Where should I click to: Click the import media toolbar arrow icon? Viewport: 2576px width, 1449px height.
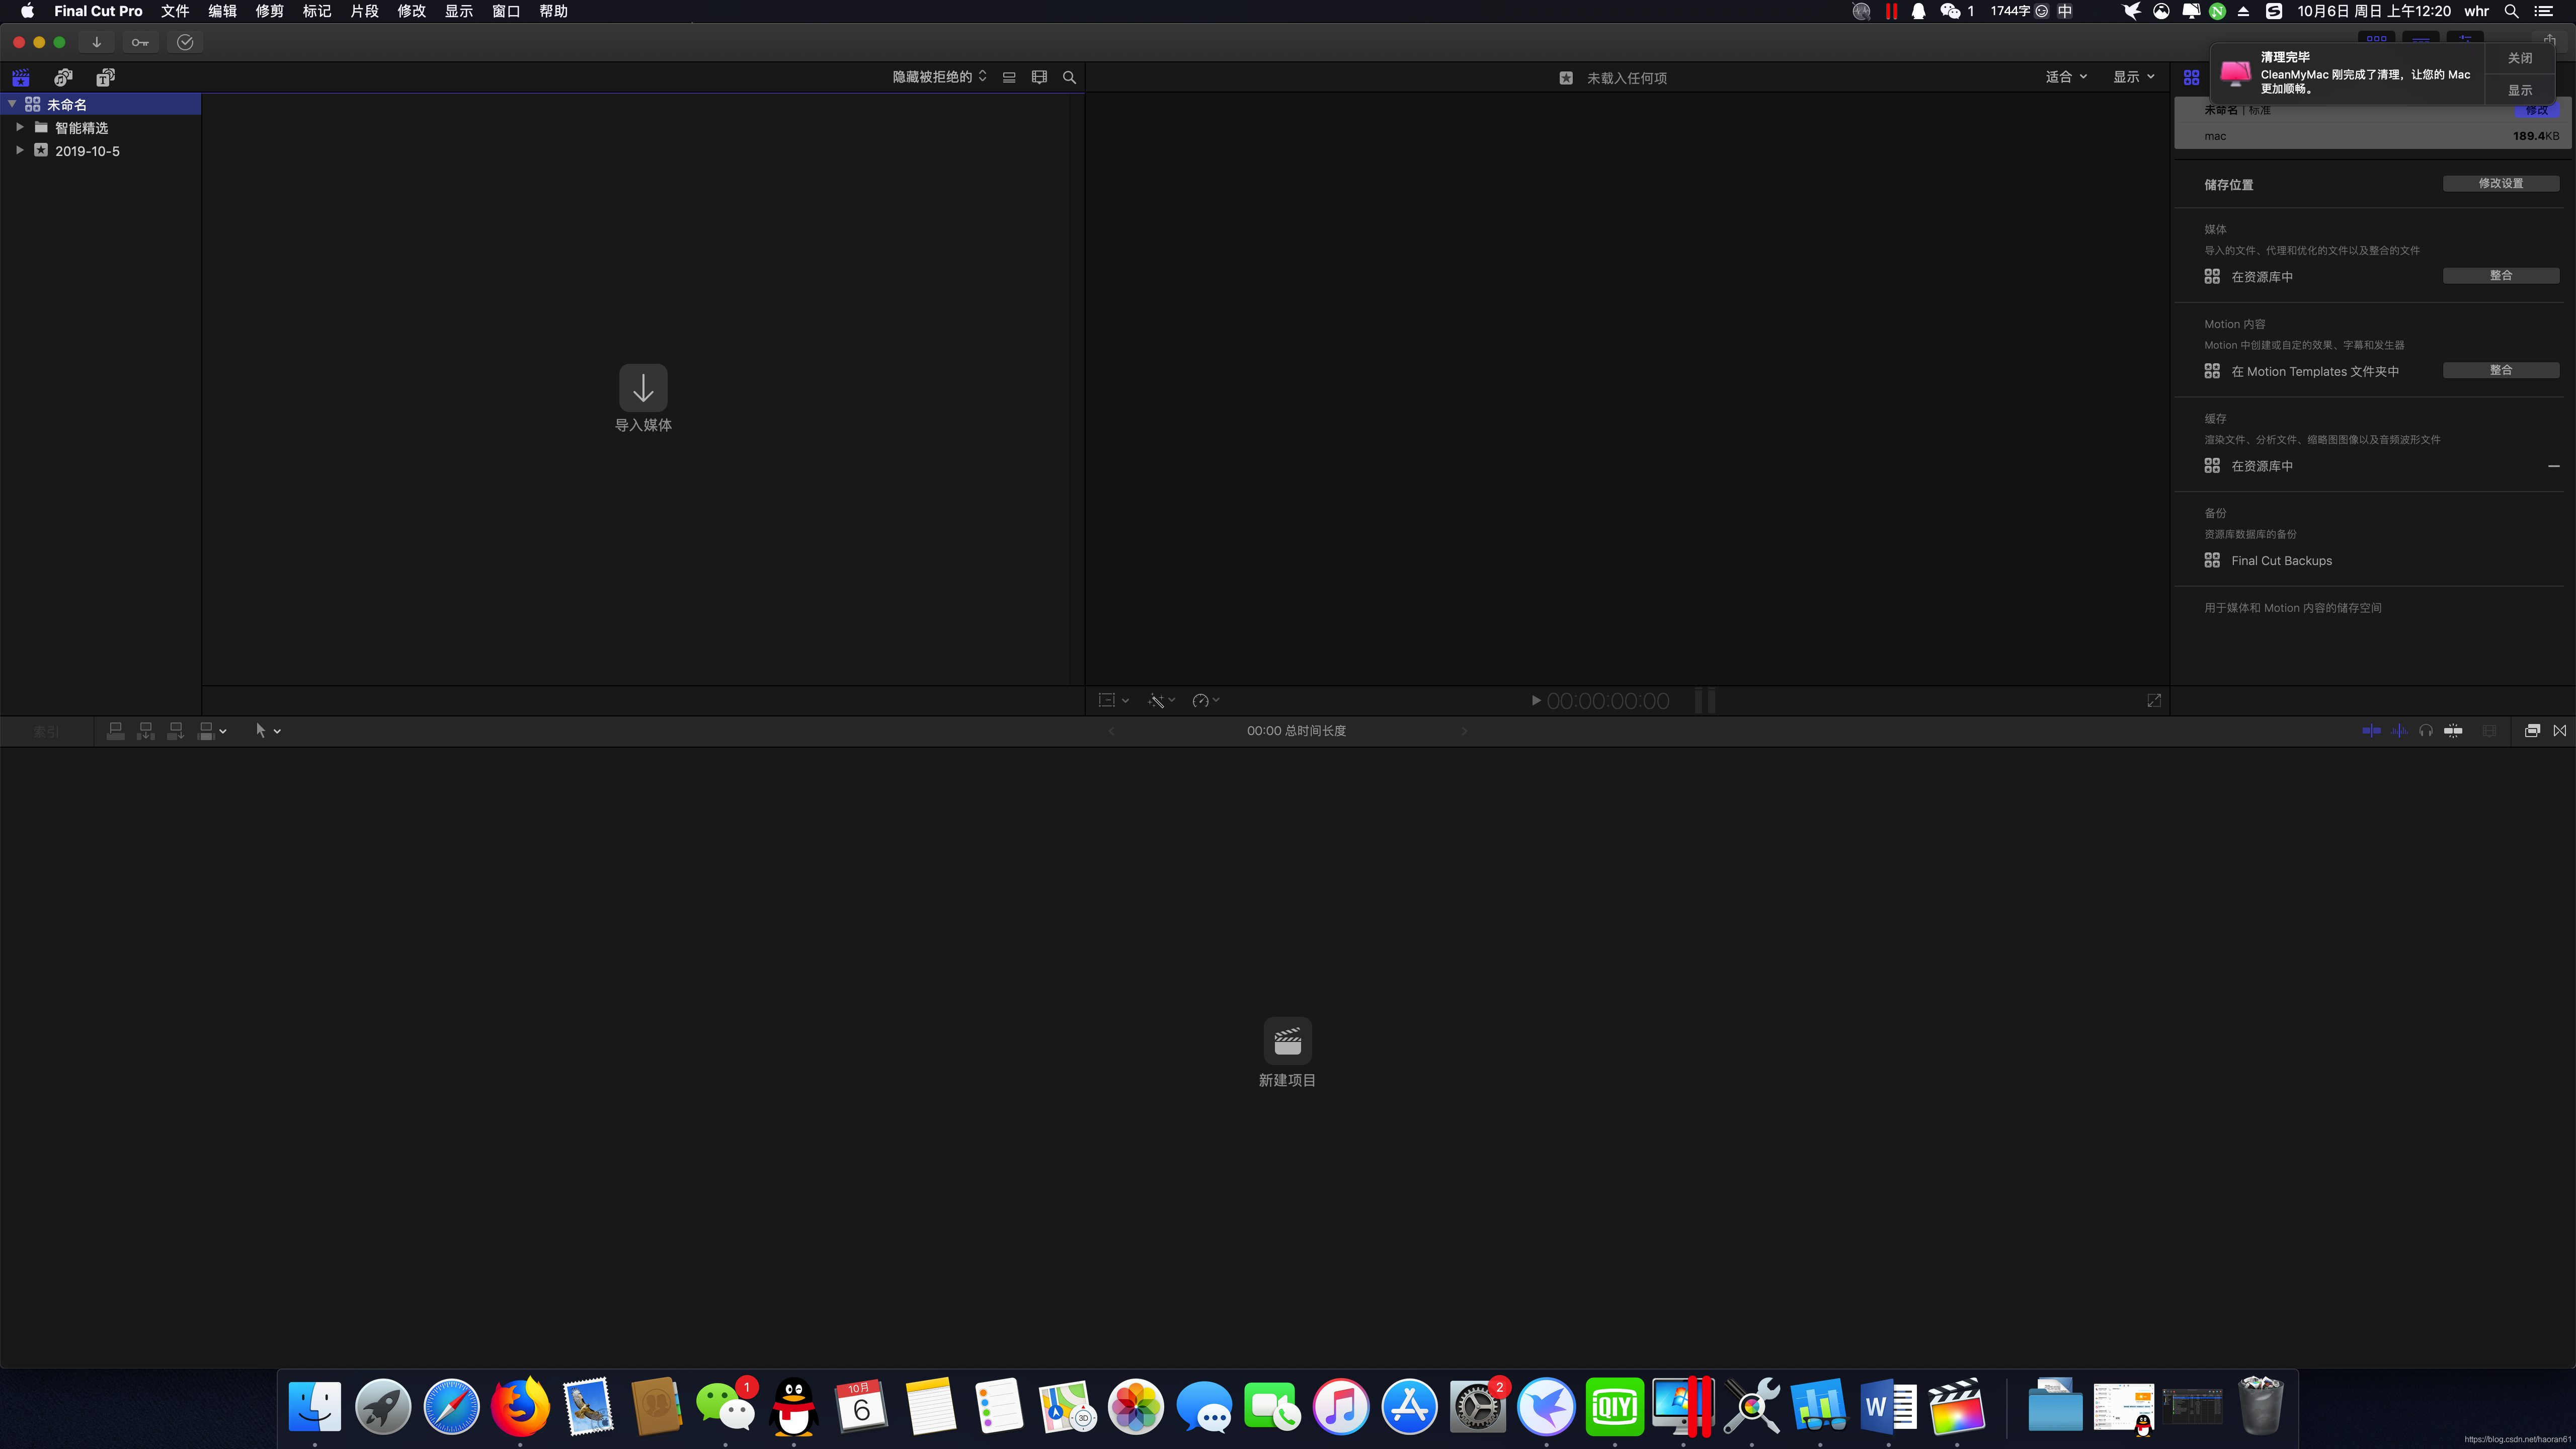pos(96,42)
